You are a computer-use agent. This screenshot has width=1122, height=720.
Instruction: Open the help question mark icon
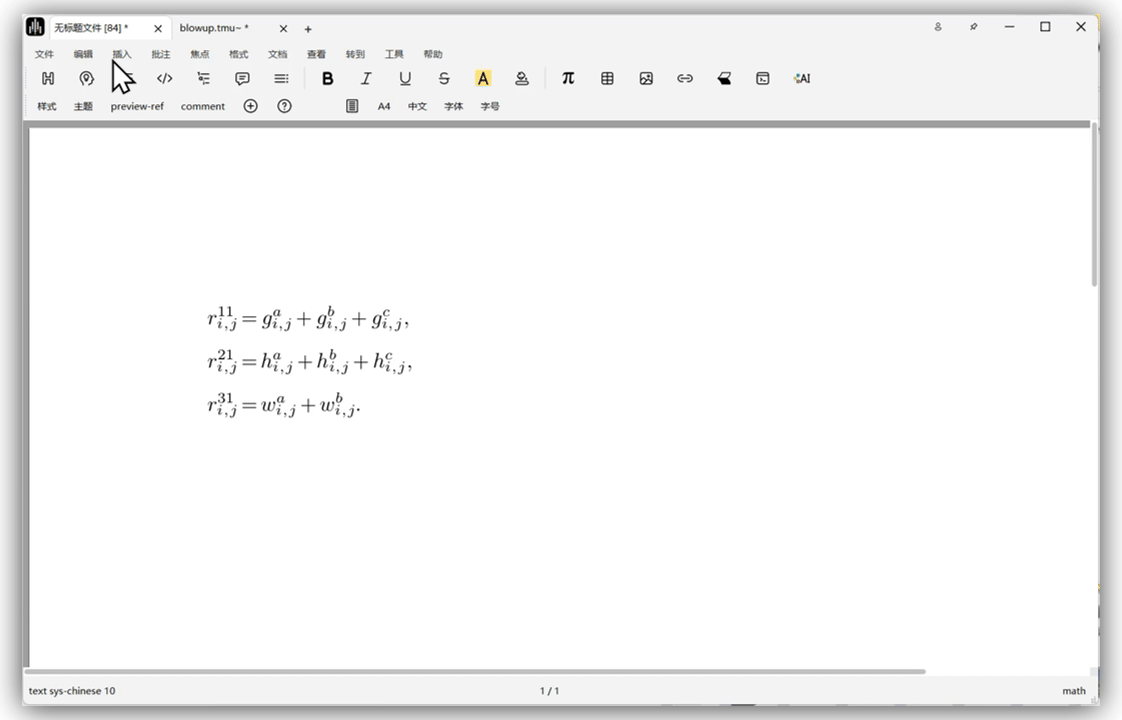point(284,106)
